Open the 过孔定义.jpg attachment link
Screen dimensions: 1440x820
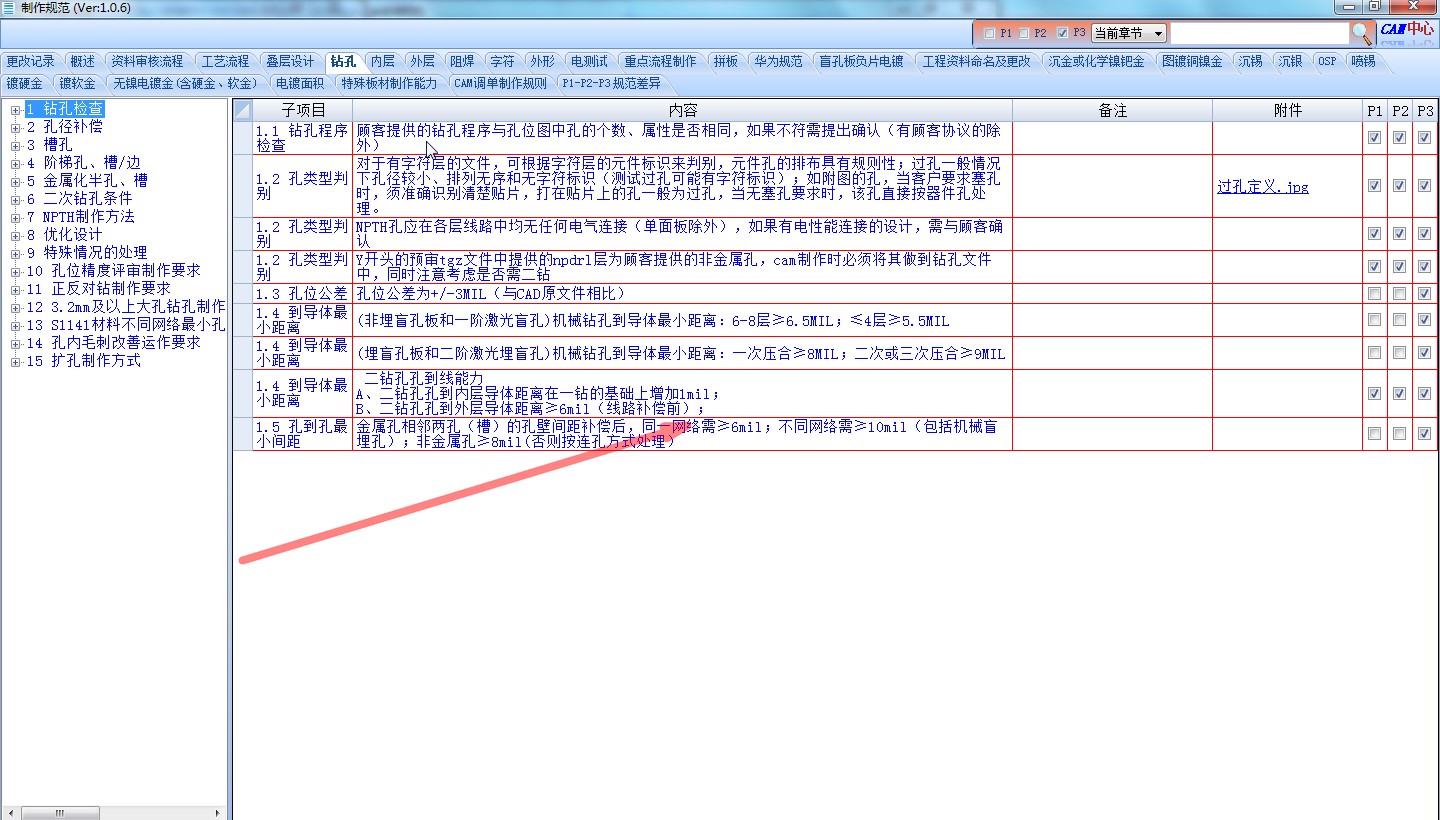(x=1263, y=187)
